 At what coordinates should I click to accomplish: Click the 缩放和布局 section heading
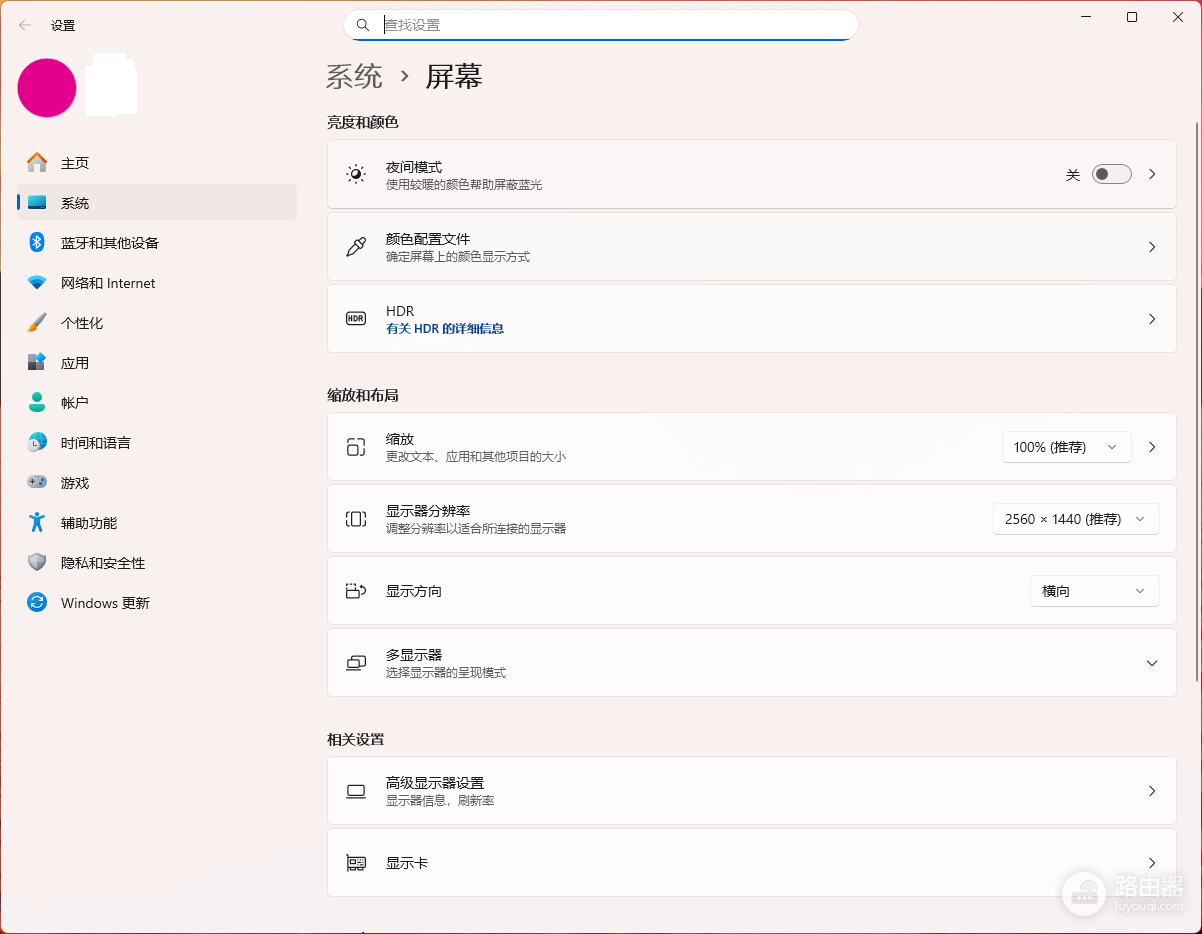(363, 395)
